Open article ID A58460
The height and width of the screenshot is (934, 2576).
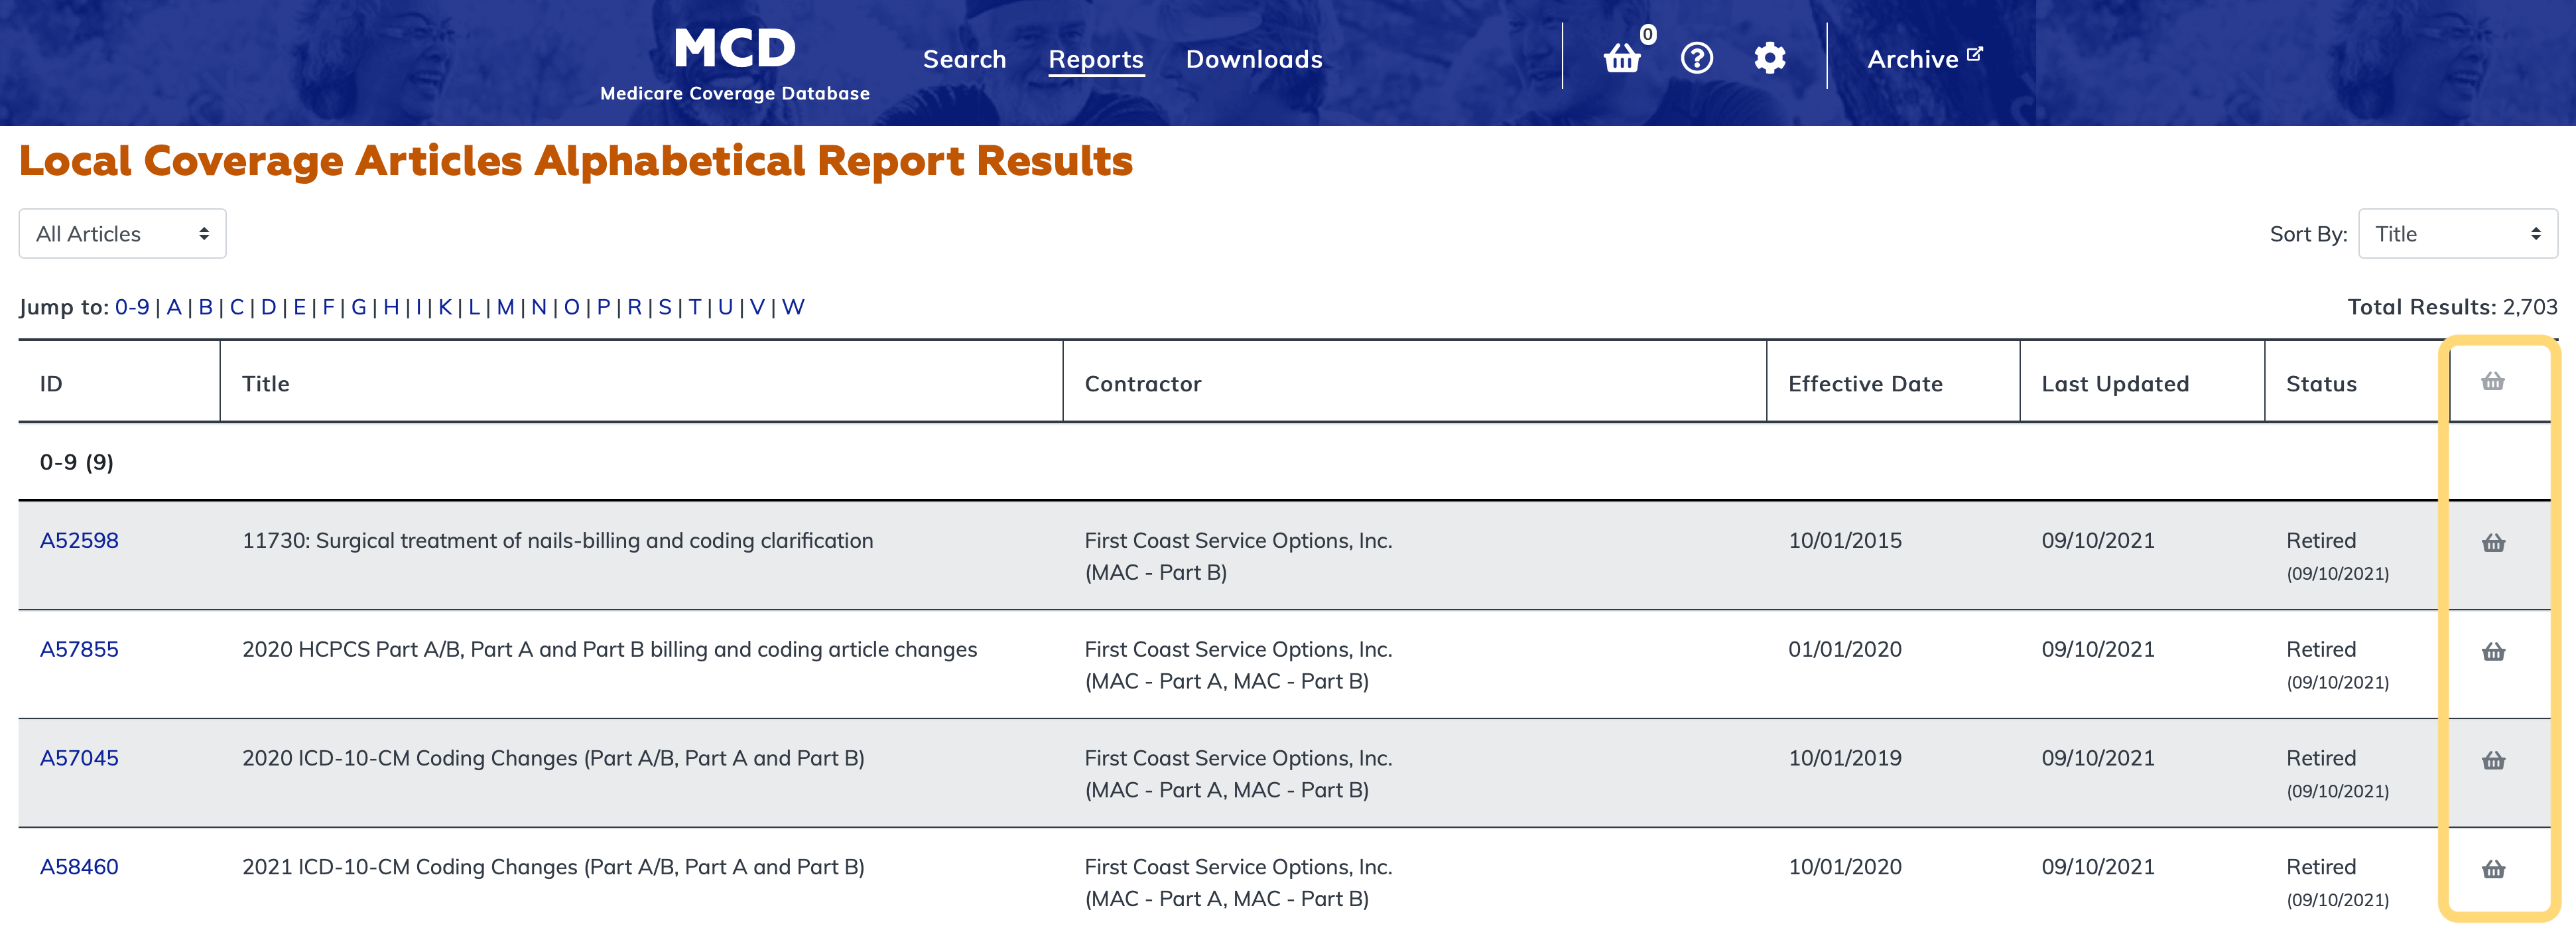[x=79, y=867]
